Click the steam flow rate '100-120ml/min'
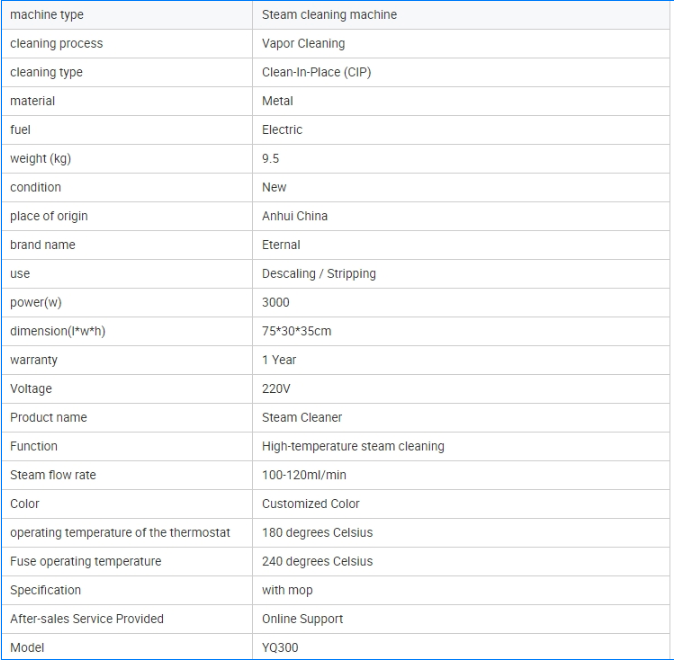The height and width of the screenshot is (660, 674). [x=304, y=475]
